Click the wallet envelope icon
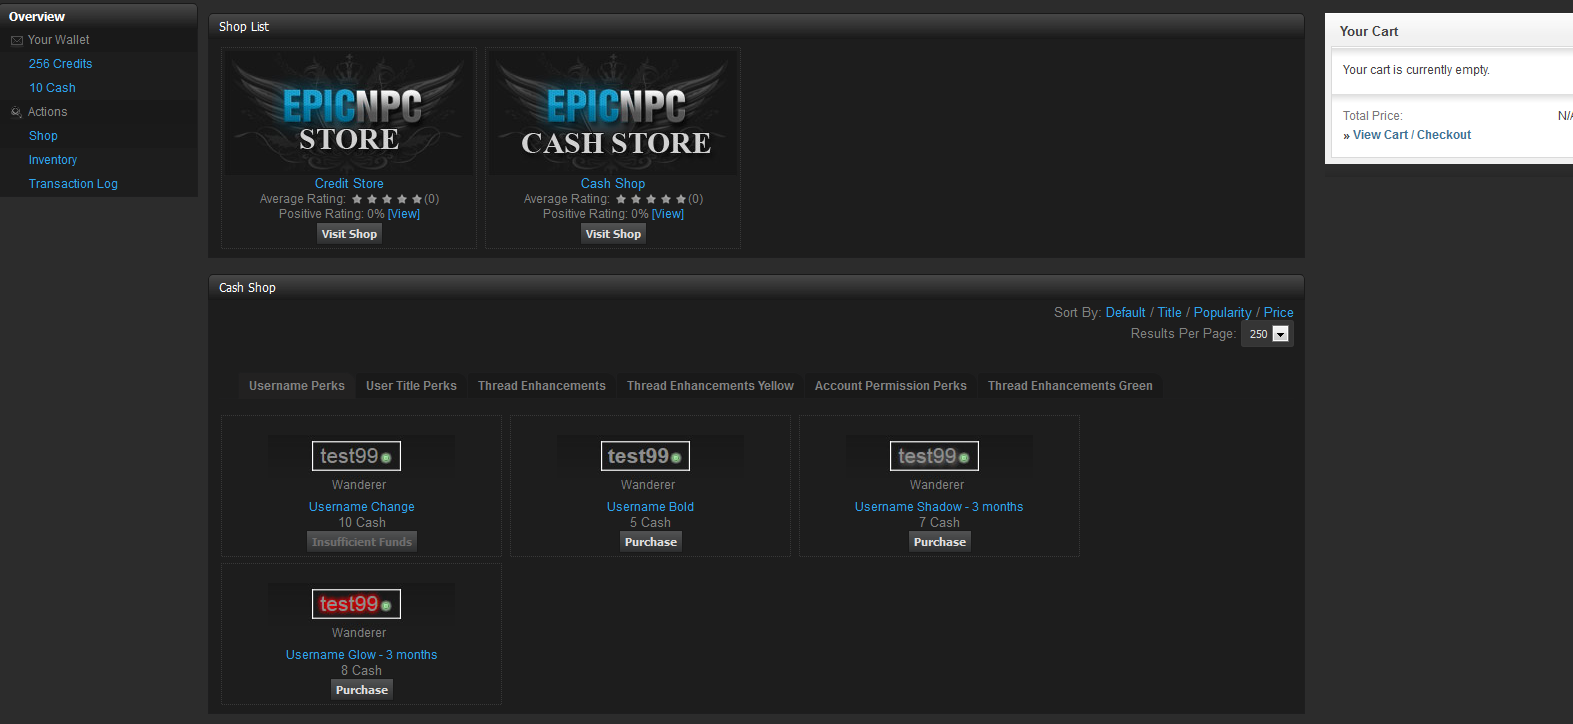Viewport: 1573px width, 724px height. coord(17,40)
